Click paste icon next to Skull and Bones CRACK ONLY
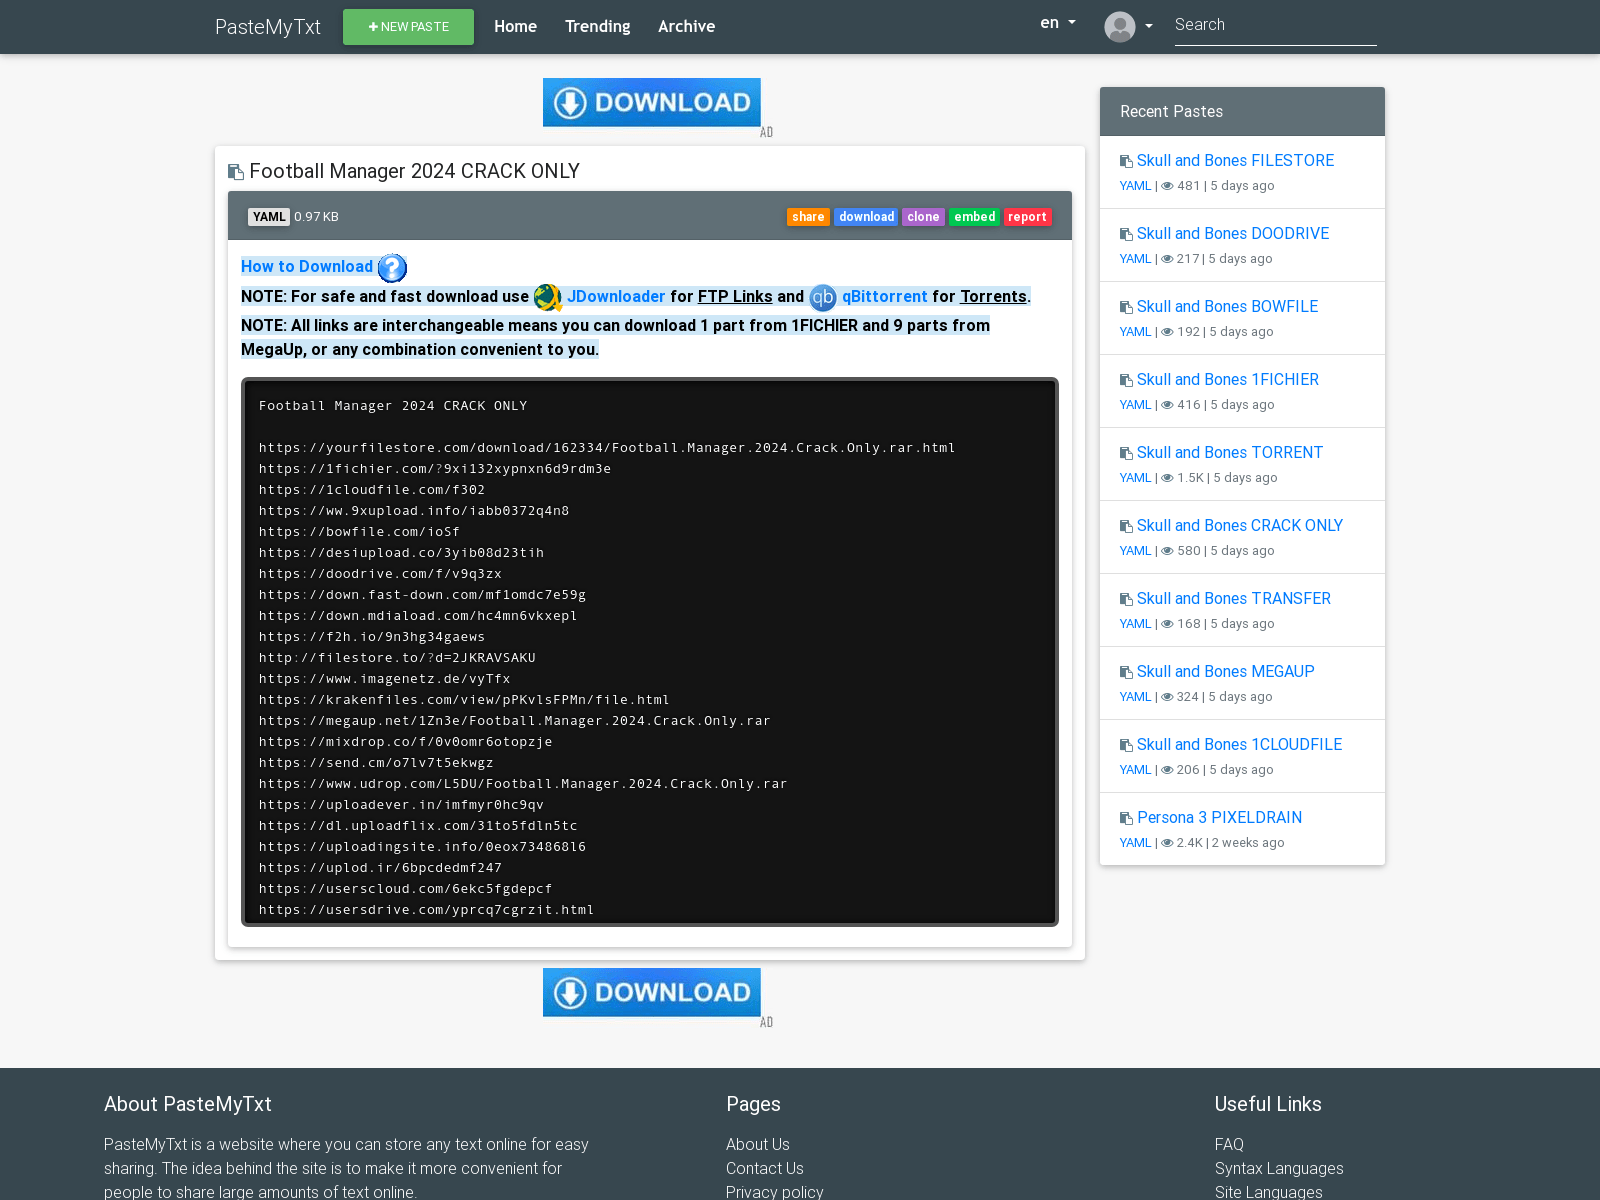The height and width of the screenshot is (1200, 1600). click(1126, 527)
